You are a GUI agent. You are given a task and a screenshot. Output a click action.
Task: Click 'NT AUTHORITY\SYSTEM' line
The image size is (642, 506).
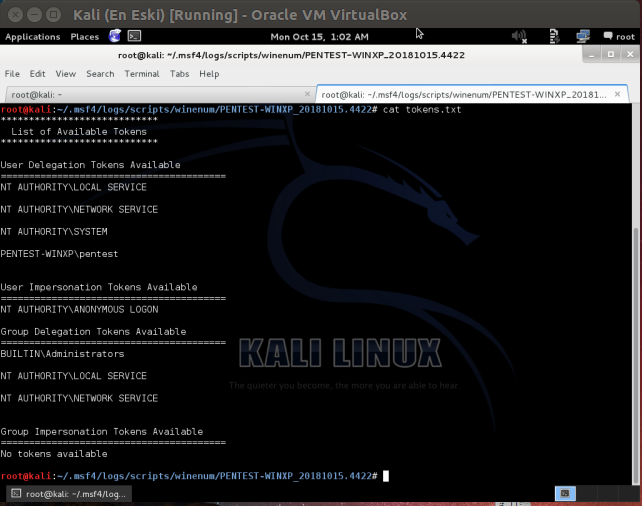pos(54,231)
